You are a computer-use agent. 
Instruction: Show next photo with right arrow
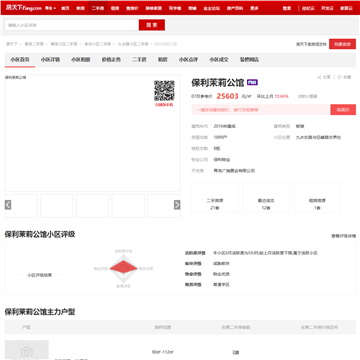[177, 205]
